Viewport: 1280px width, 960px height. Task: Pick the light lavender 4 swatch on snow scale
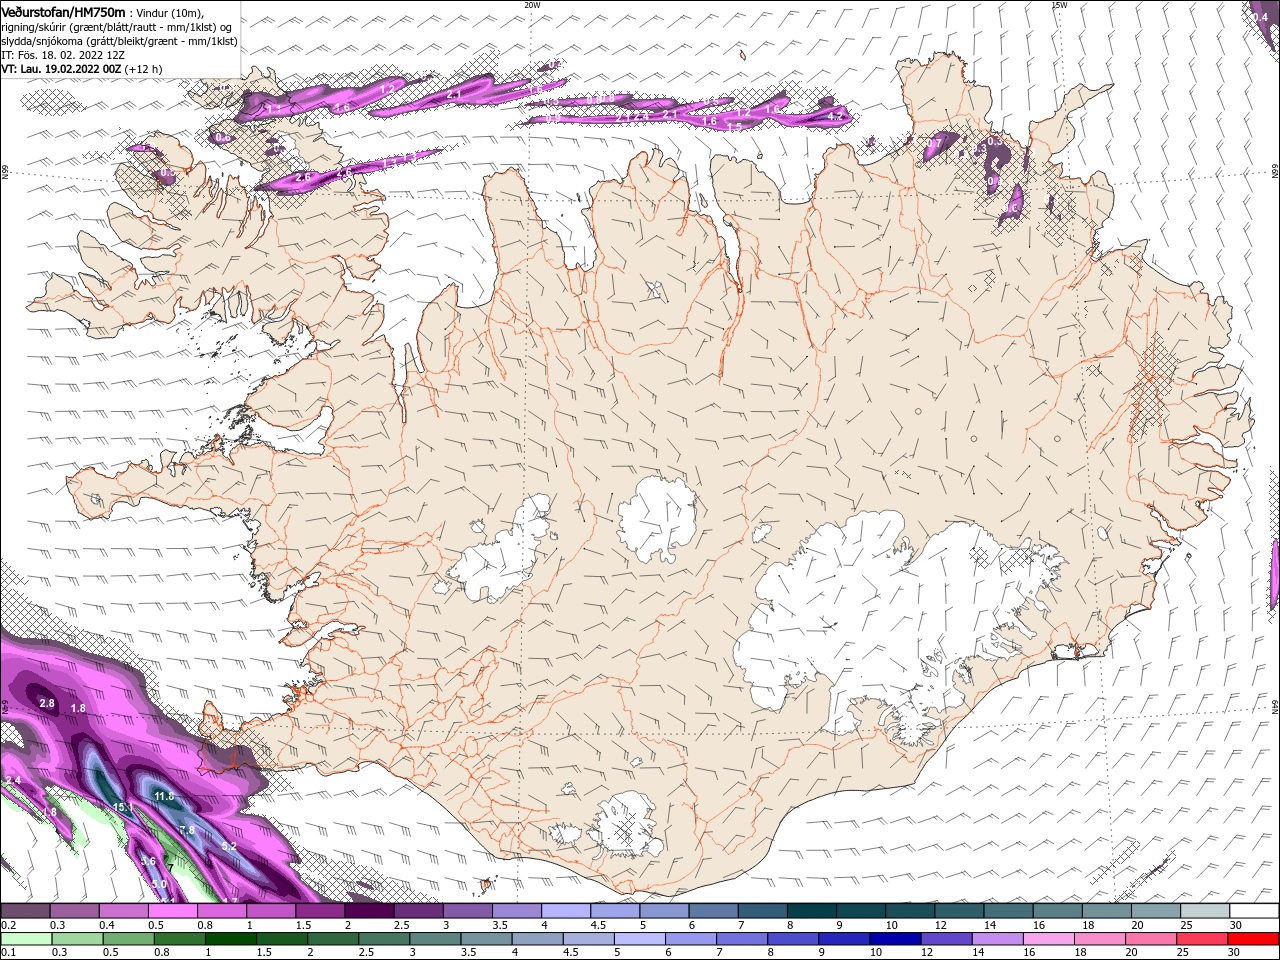pyautogui.click(x=566, y=911)
